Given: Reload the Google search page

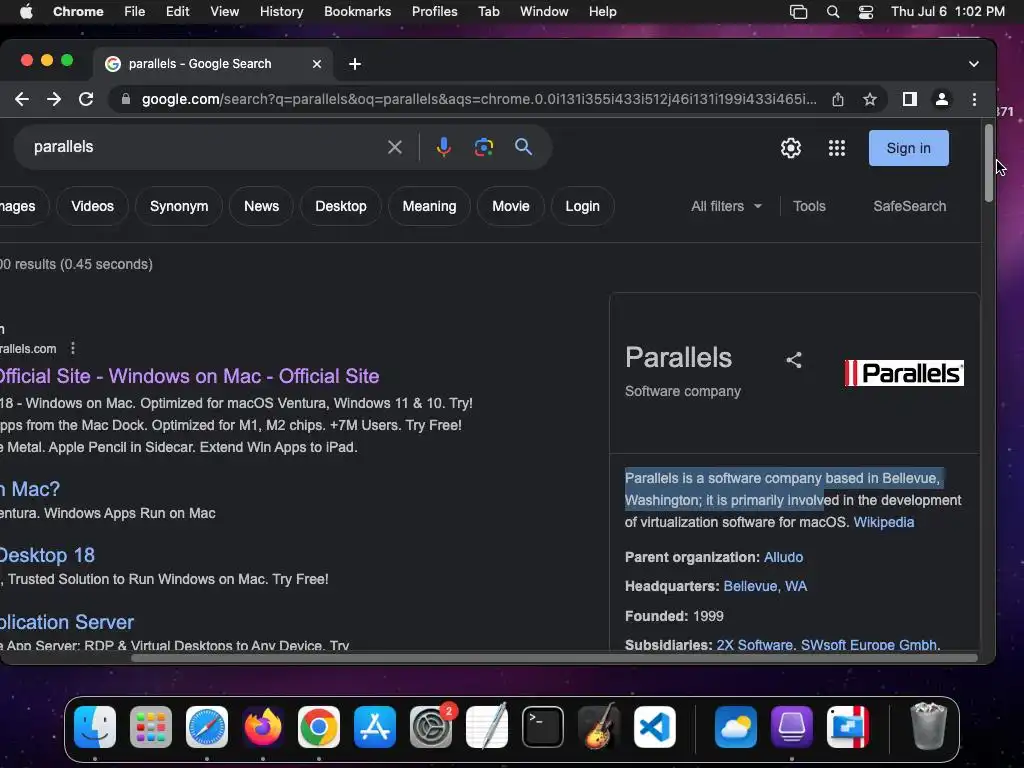Looking at the screenshot, I should (x=86, y=99).
